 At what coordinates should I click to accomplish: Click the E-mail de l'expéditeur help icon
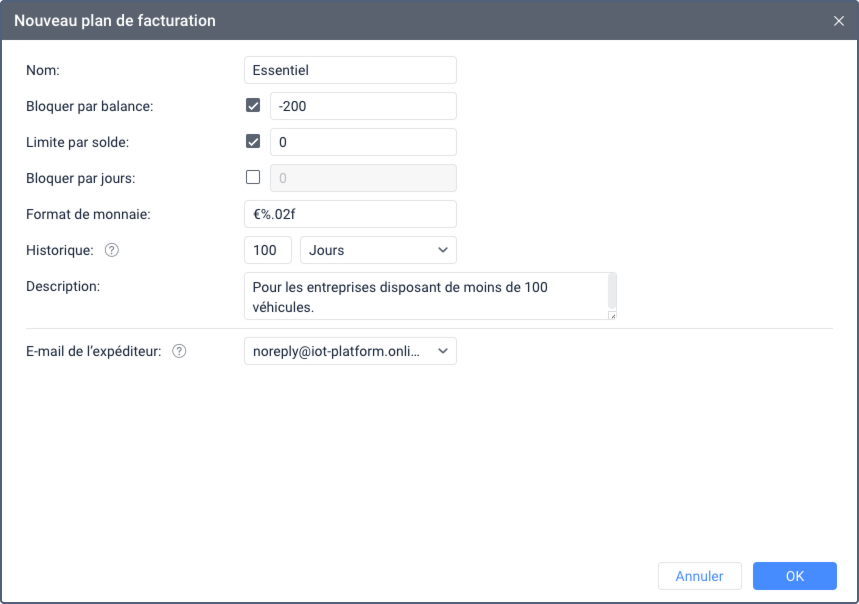pos(179,351)
